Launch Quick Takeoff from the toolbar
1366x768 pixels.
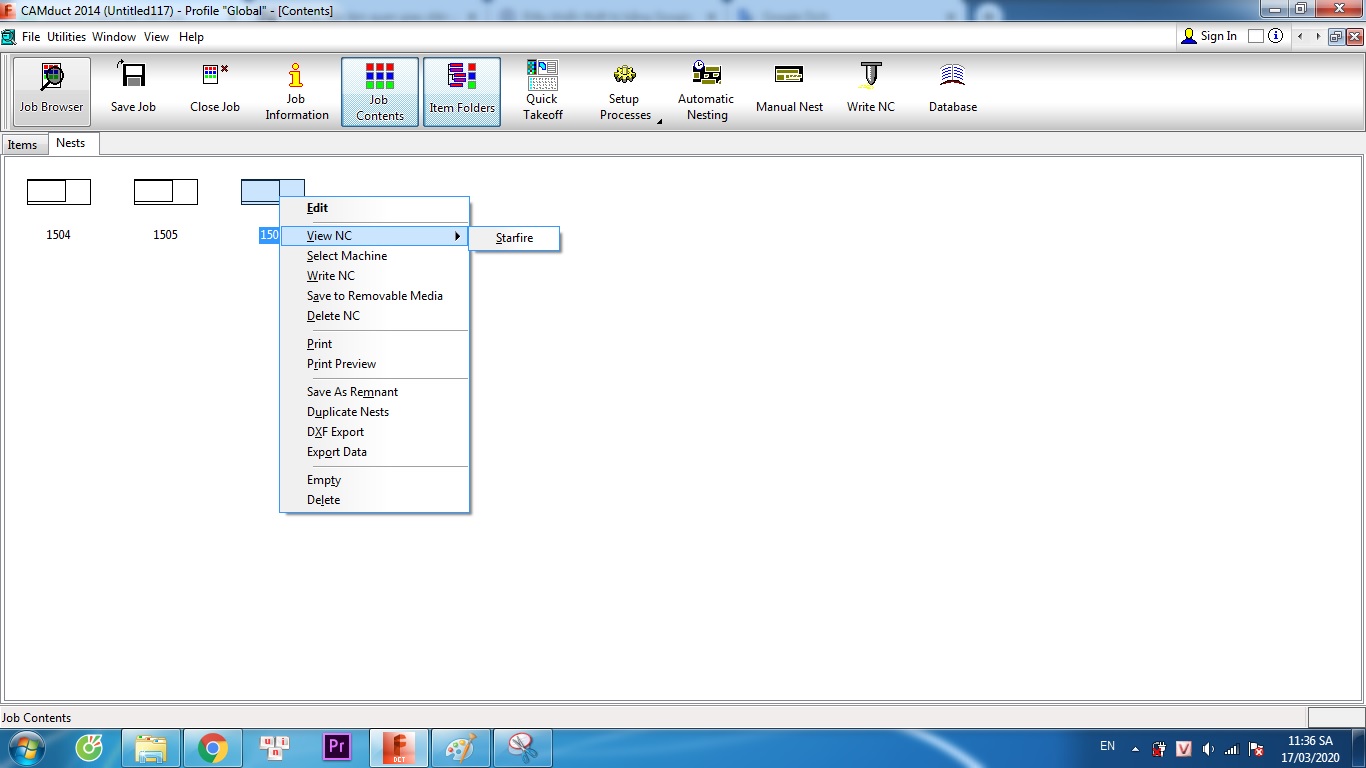(543, 91)
